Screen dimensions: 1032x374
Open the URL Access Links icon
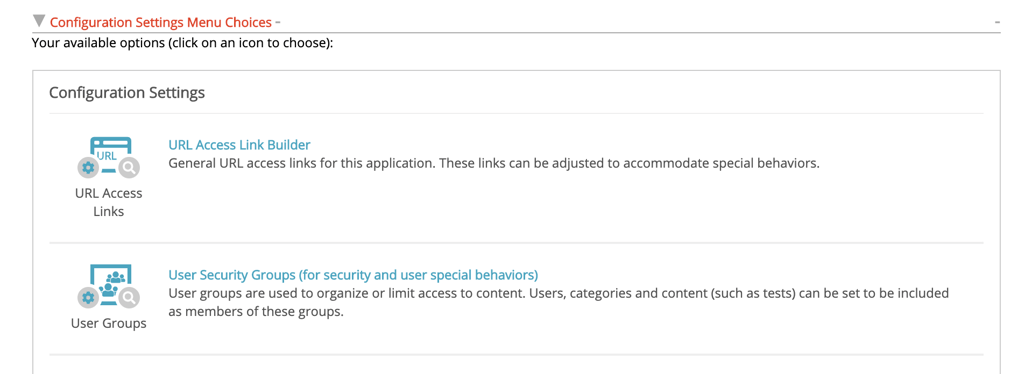pyautogui.click(x=109, y=158)
